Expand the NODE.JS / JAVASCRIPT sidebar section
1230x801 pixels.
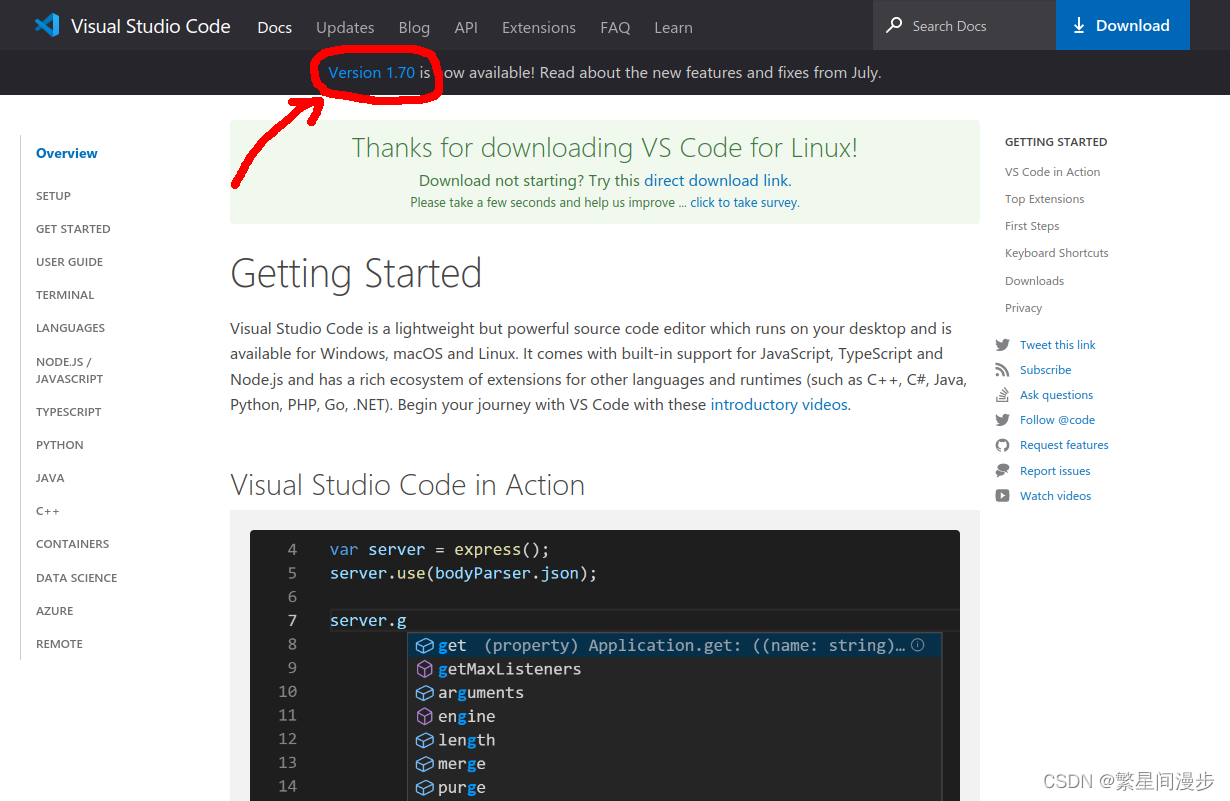[70, 370]
